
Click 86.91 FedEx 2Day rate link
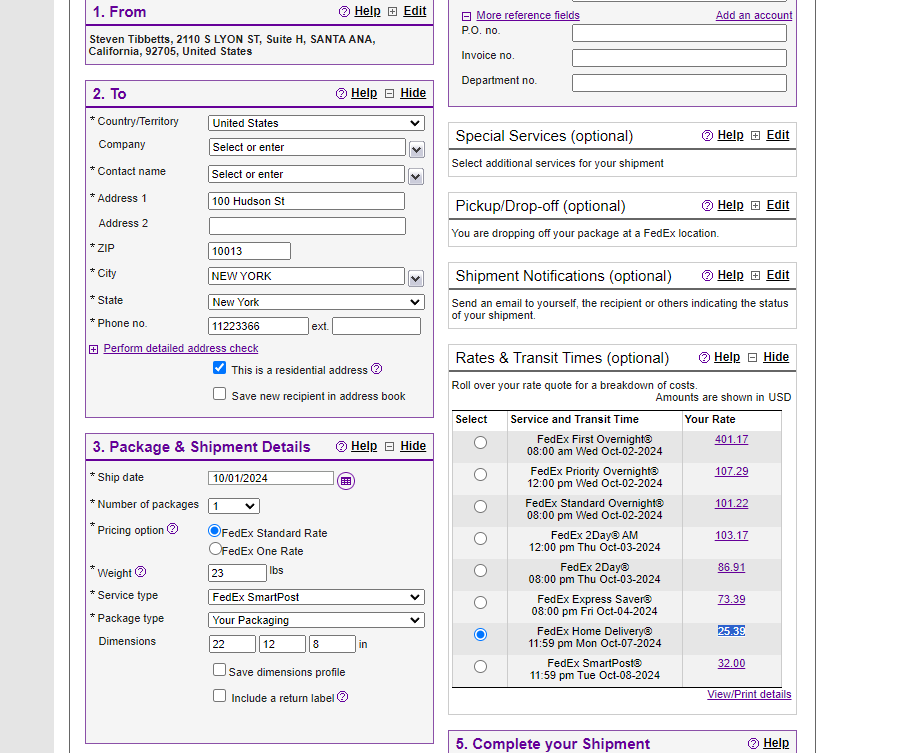click(731, 567)
